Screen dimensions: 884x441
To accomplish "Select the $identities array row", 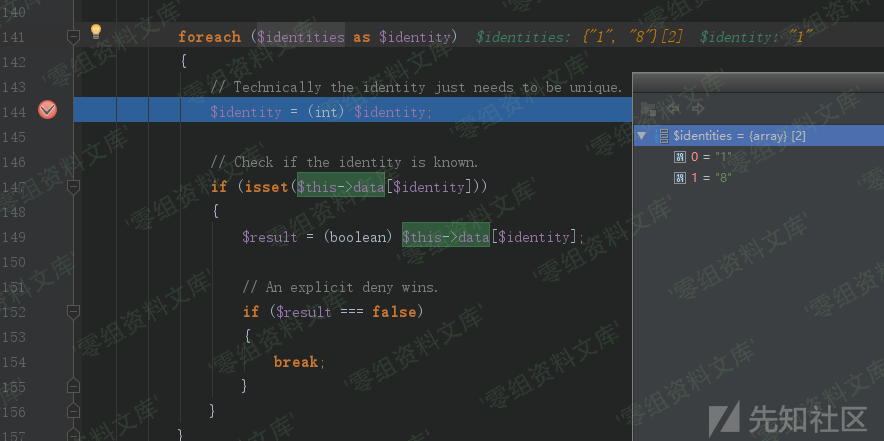I will [740, 135].
